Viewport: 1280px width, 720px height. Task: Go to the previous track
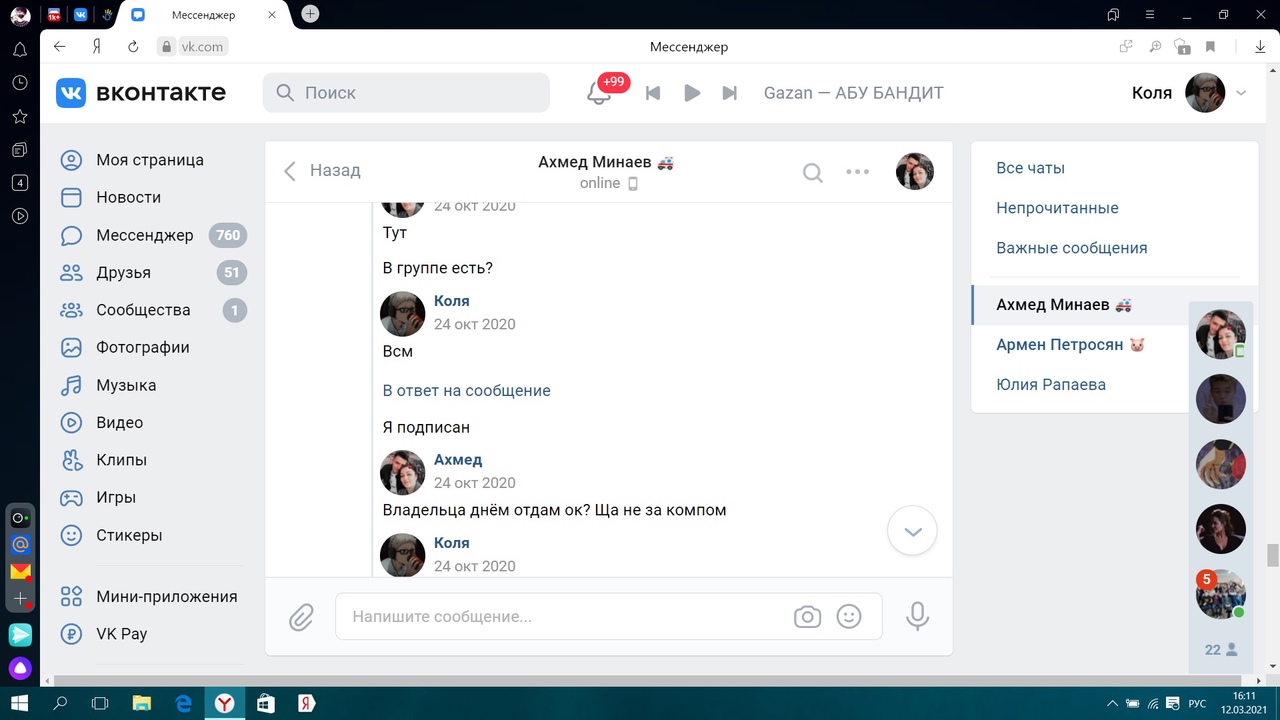pyautogui.click(x=653, y=93)
